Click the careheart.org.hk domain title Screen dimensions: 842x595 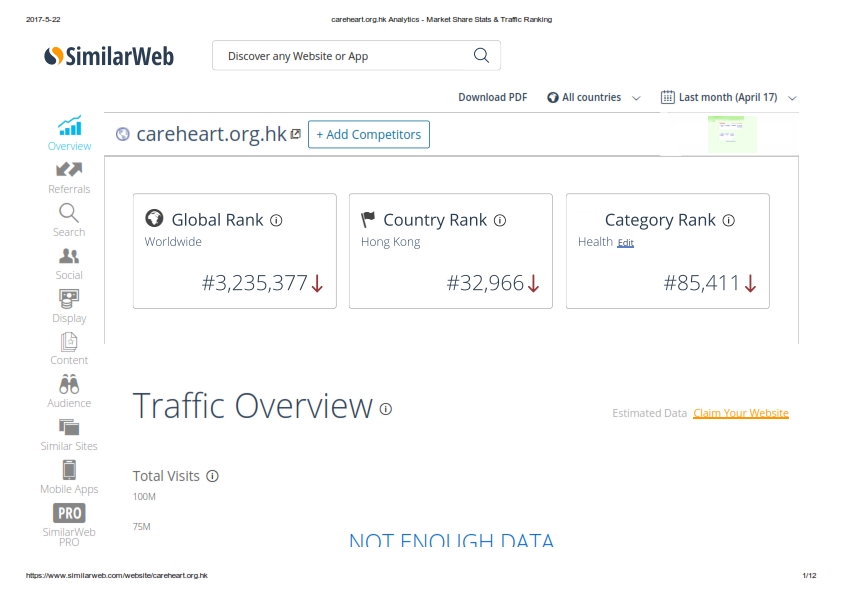pyautogui.click(x=212, y=134)
